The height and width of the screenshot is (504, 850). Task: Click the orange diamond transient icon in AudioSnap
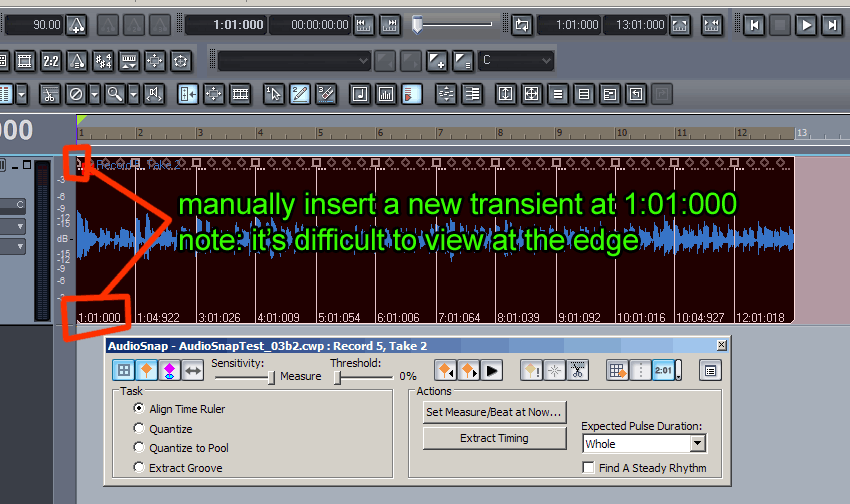point(145,370)
